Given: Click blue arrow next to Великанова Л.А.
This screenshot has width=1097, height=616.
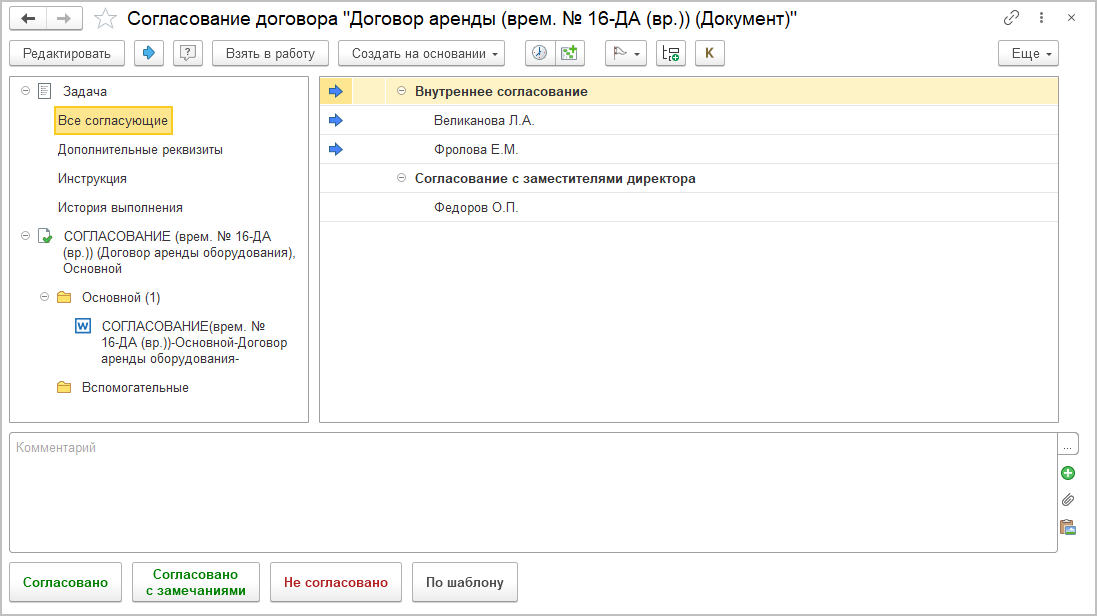Looking at the screenshot, I should [x=336, y=120].
